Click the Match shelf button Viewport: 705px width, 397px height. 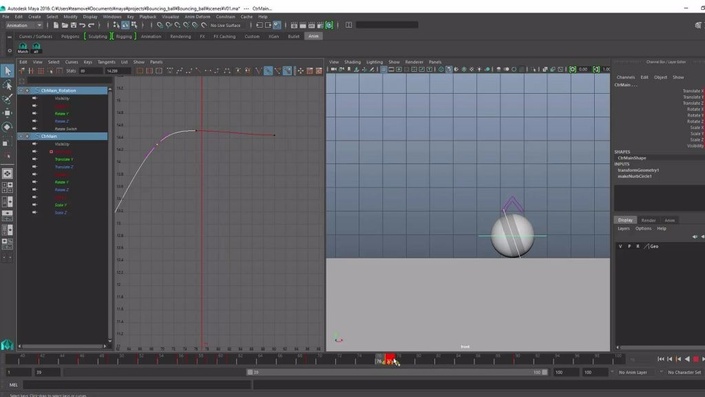pos(23,48)
